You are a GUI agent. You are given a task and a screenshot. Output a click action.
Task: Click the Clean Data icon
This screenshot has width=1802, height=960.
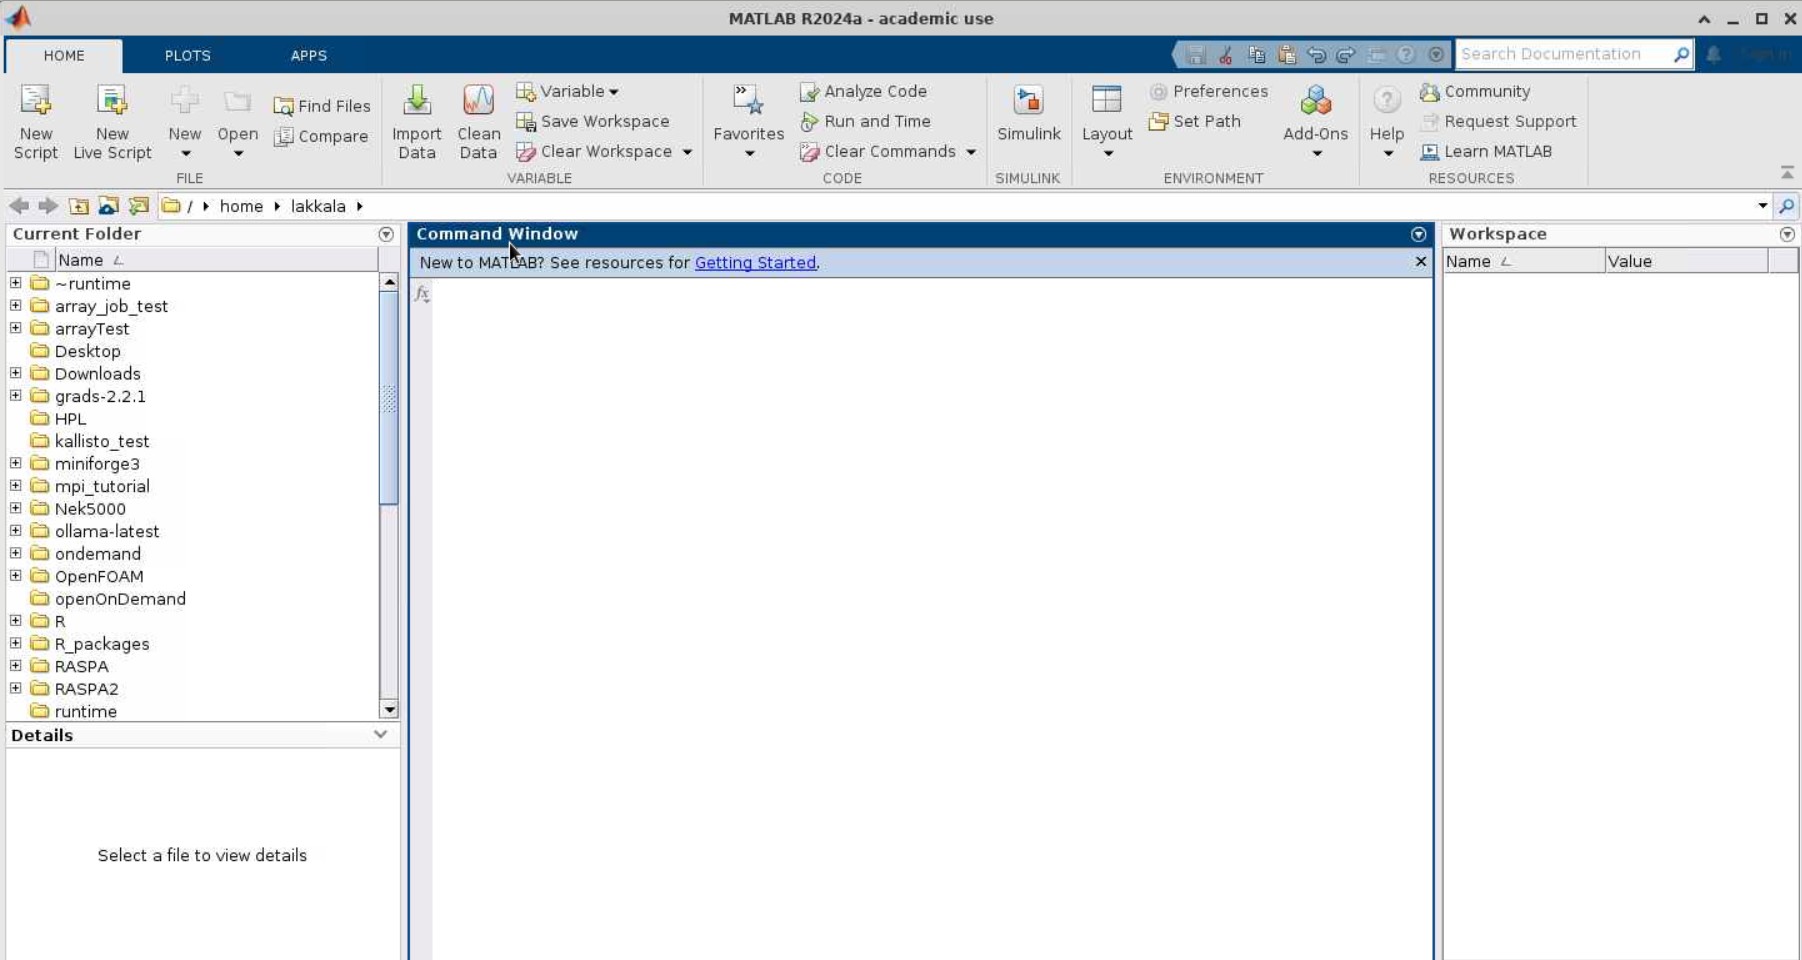pyautogui.click(x=478, y=101)
